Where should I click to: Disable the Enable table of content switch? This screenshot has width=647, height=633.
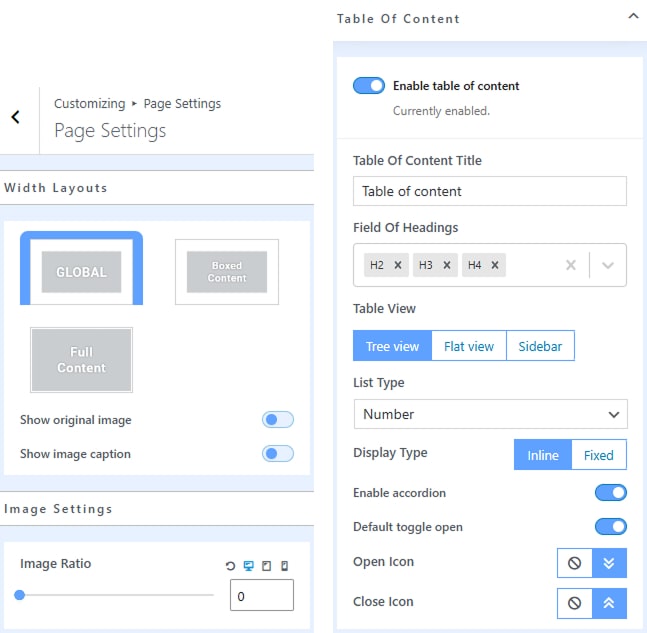click(369, 86)
